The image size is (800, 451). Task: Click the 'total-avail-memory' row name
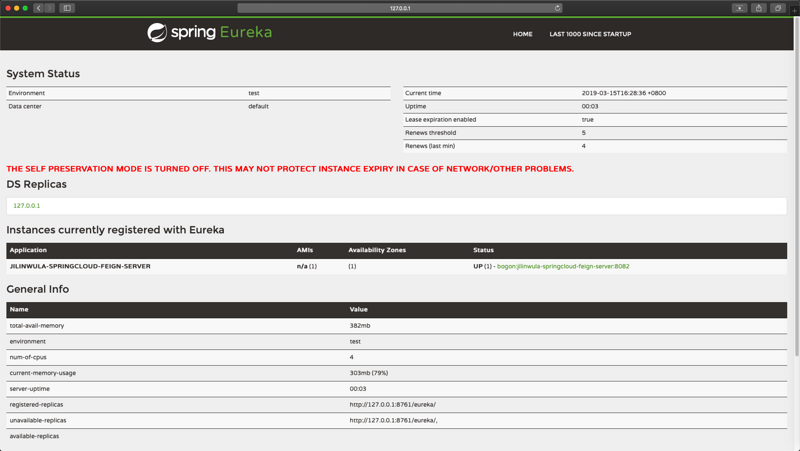(x=37, y=325)
